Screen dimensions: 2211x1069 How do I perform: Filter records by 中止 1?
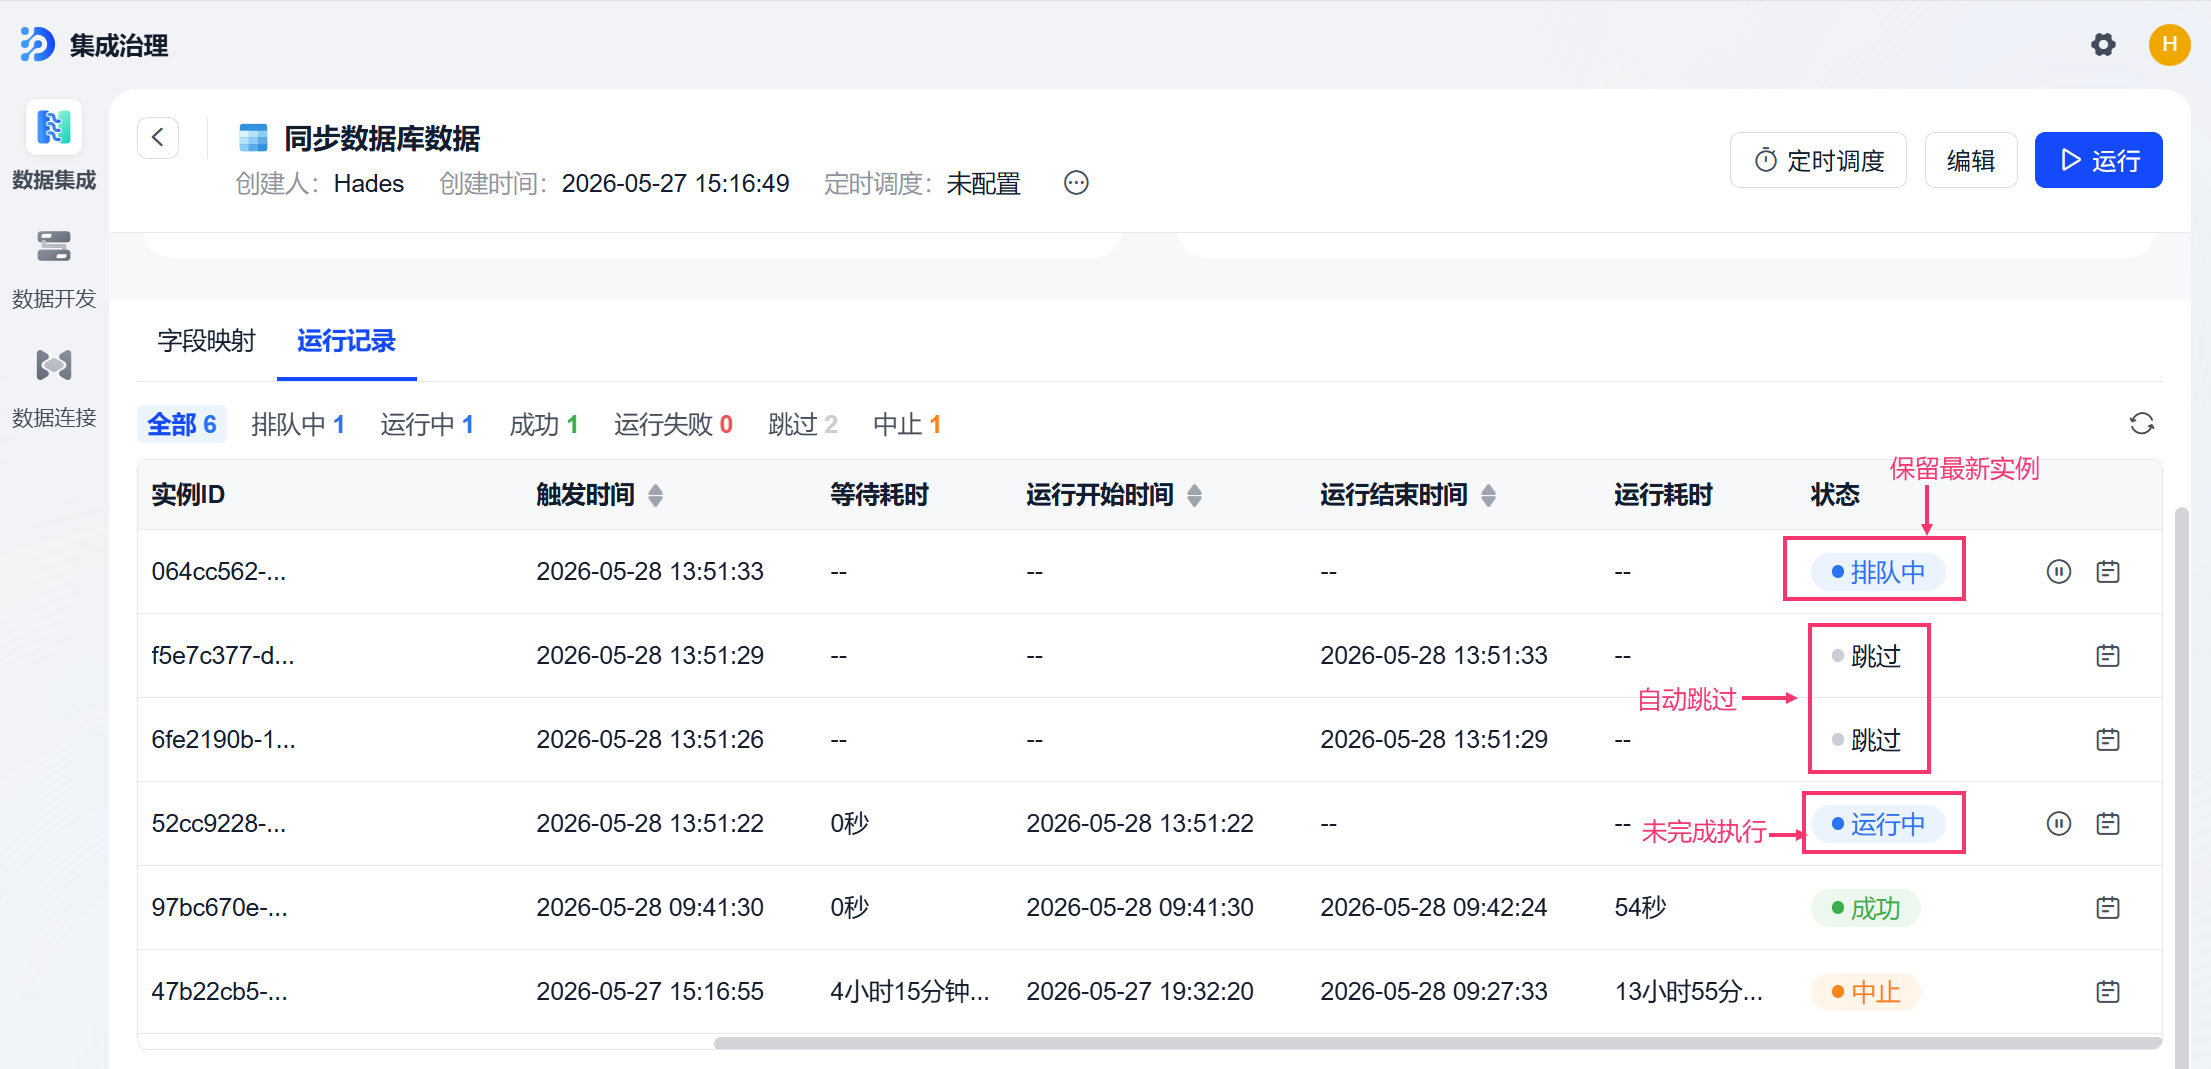click(x=907, y=425)
